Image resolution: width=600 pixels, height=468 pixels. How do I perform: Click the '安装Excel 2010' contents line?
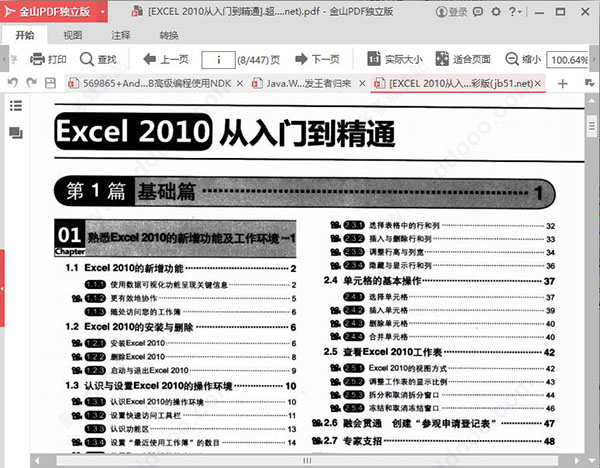pyautogui.click(x=184, y=343)
